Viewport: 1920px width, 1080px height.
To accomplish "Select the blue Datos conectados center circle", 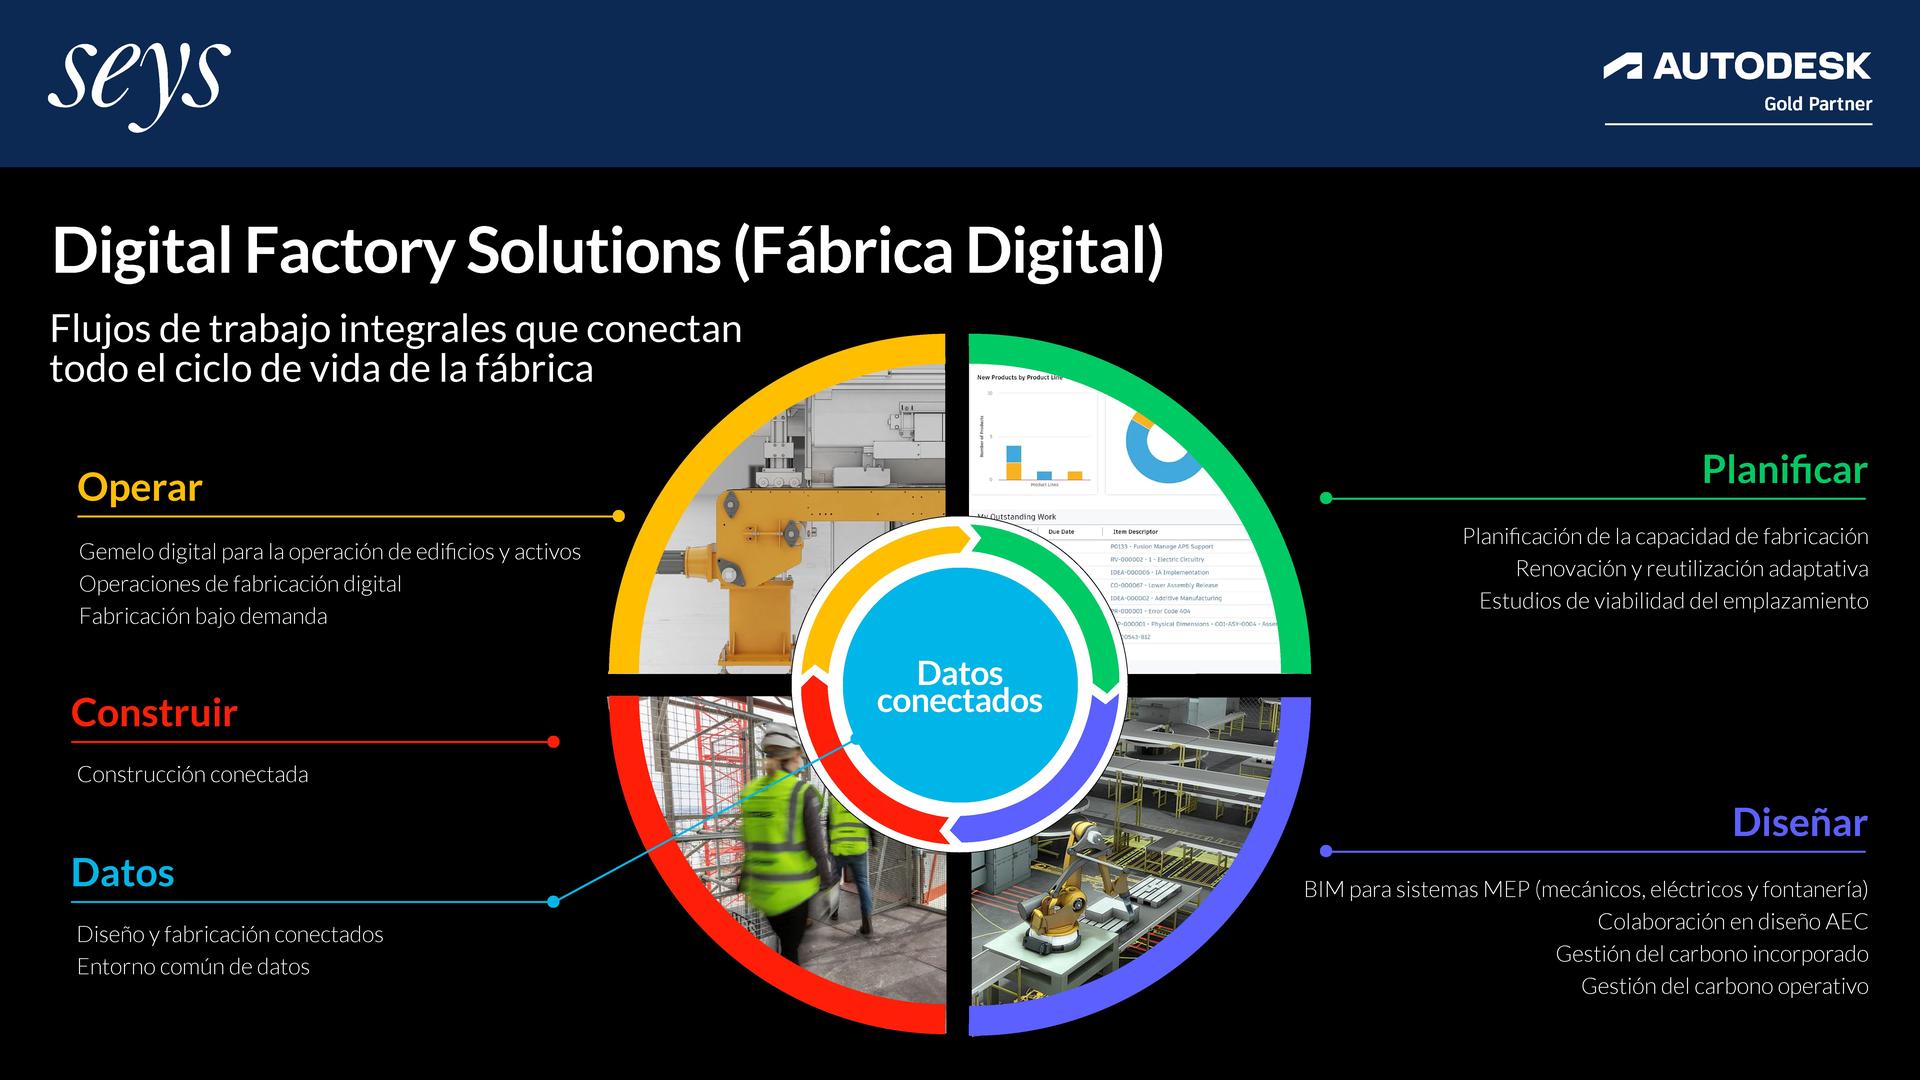I will [960, 686].
